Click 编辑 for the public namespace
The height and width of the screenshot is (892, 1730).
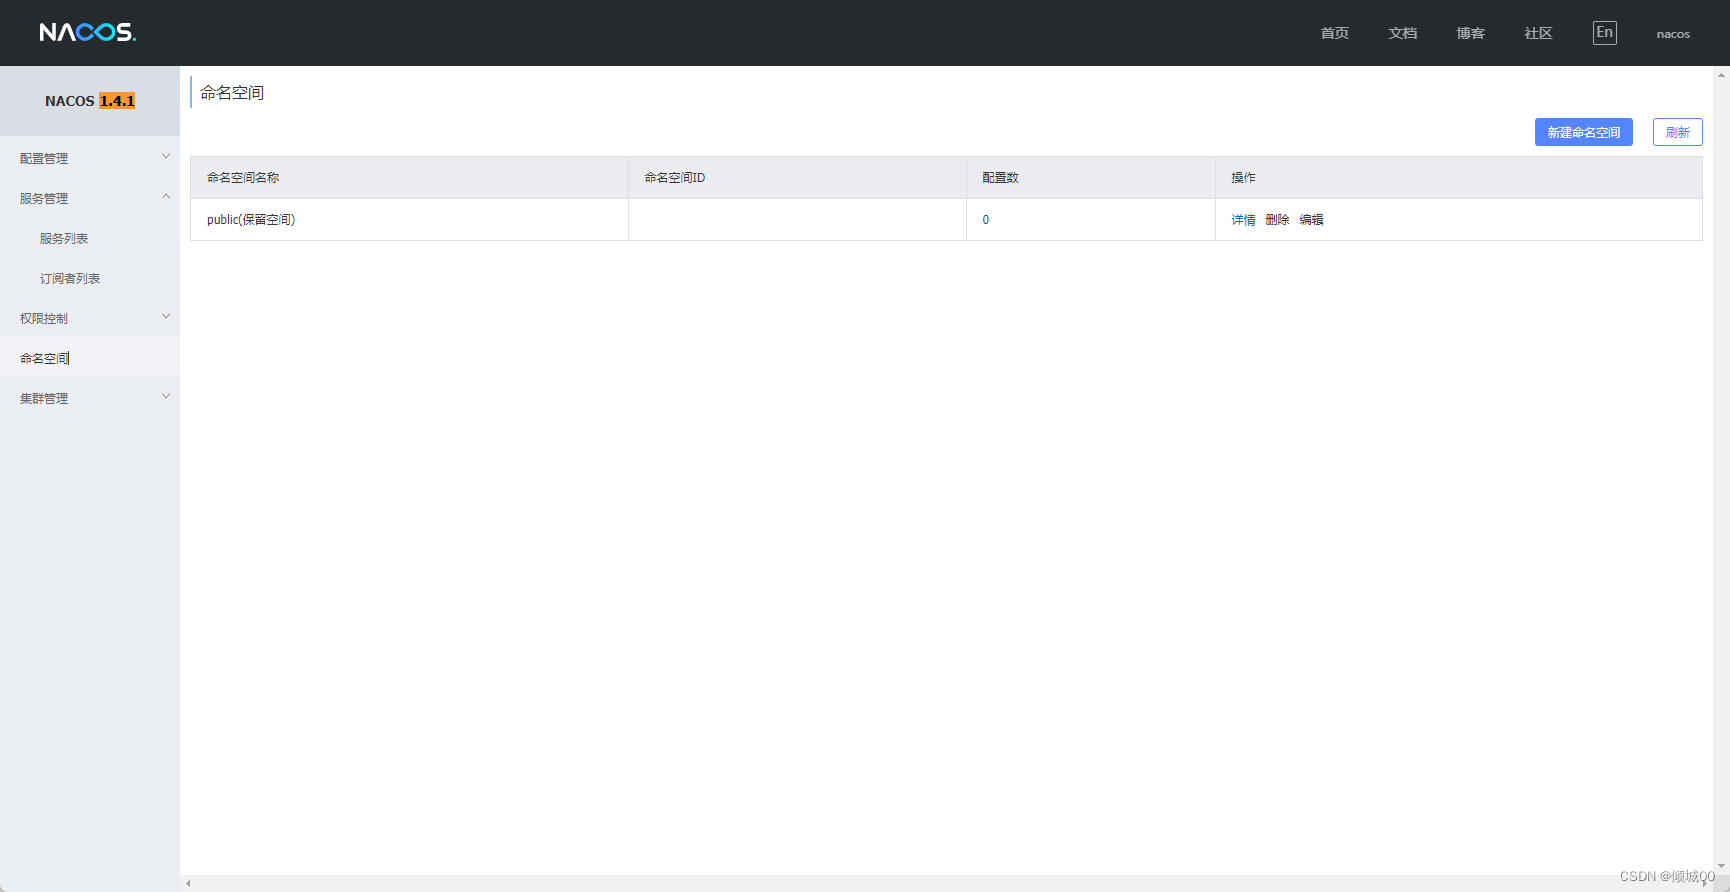[x=1311, y=220]
